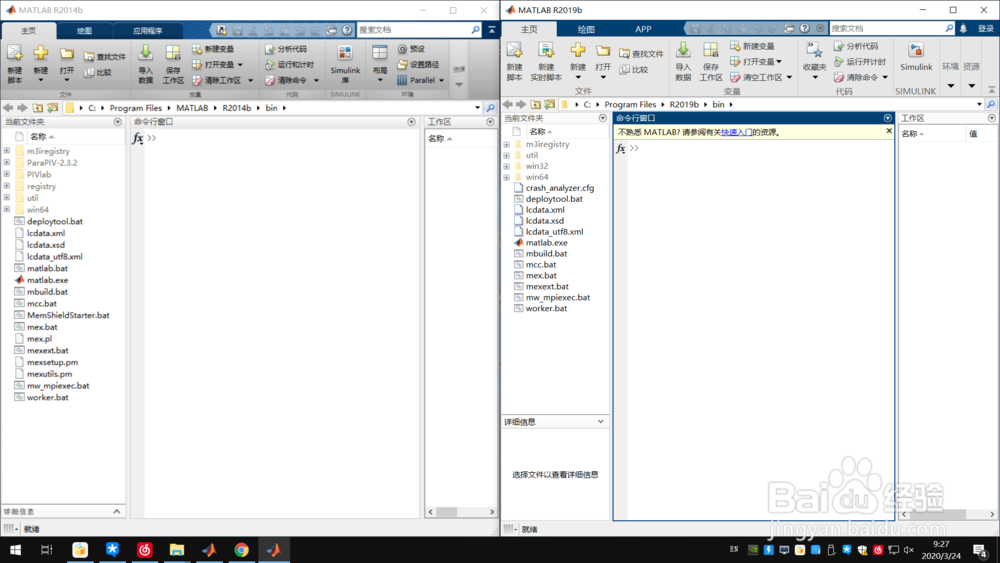Switch to Plots tab in R2019b

(x=586, y=29)
